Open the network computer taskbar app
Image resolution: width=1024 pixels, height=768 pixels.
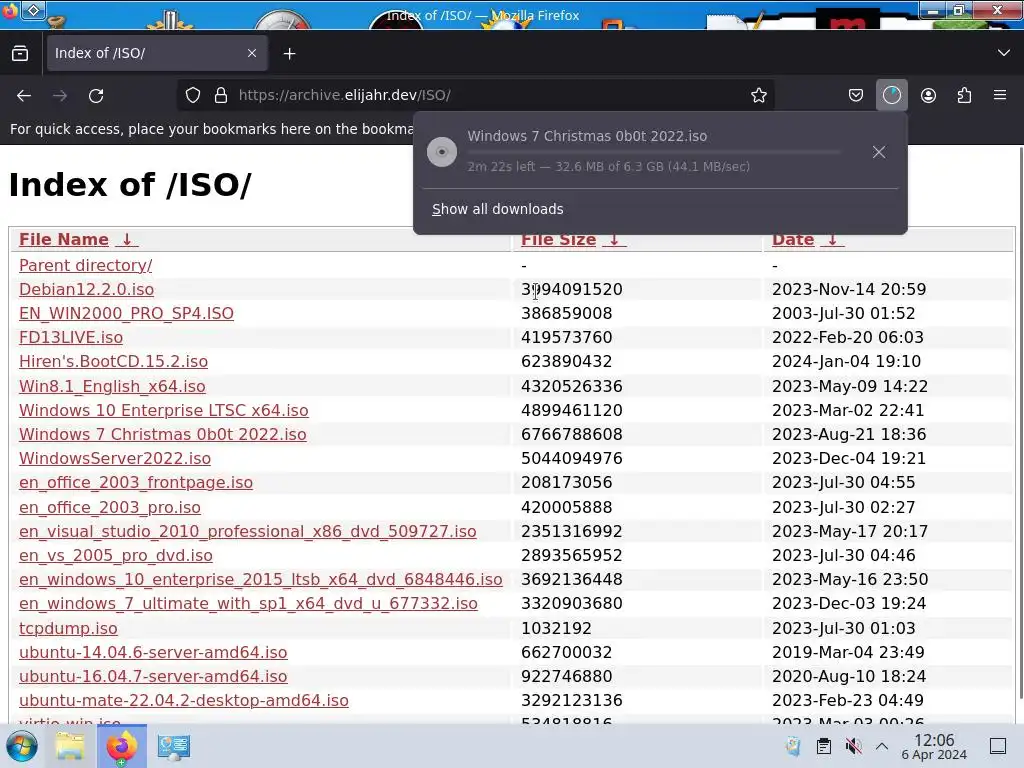point(173,746)
